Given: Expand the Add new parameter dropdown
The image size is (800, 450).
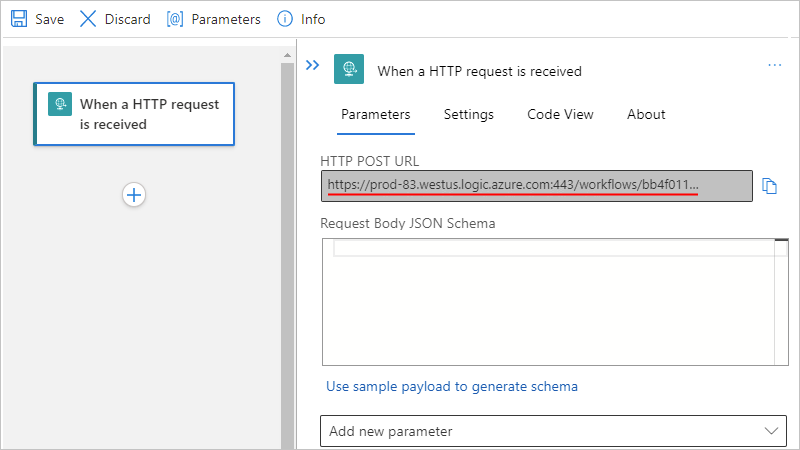Looking at the screenshot, I should coord(552,431).
